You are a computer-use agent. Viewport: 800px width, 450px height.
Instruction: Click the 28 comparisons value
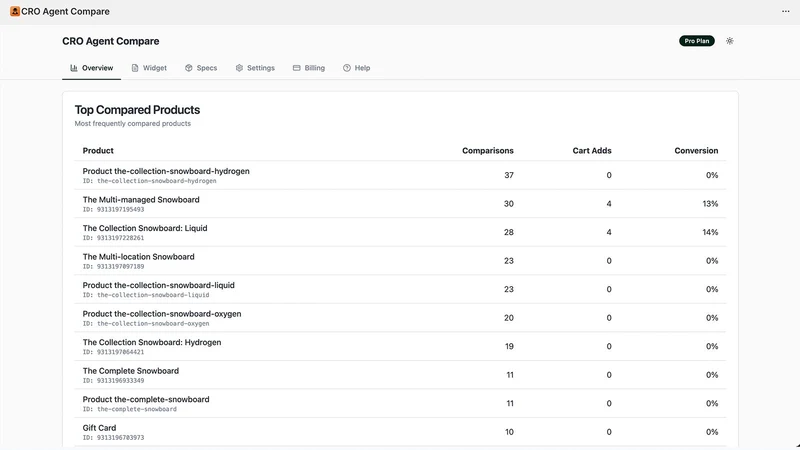(509, 232)
